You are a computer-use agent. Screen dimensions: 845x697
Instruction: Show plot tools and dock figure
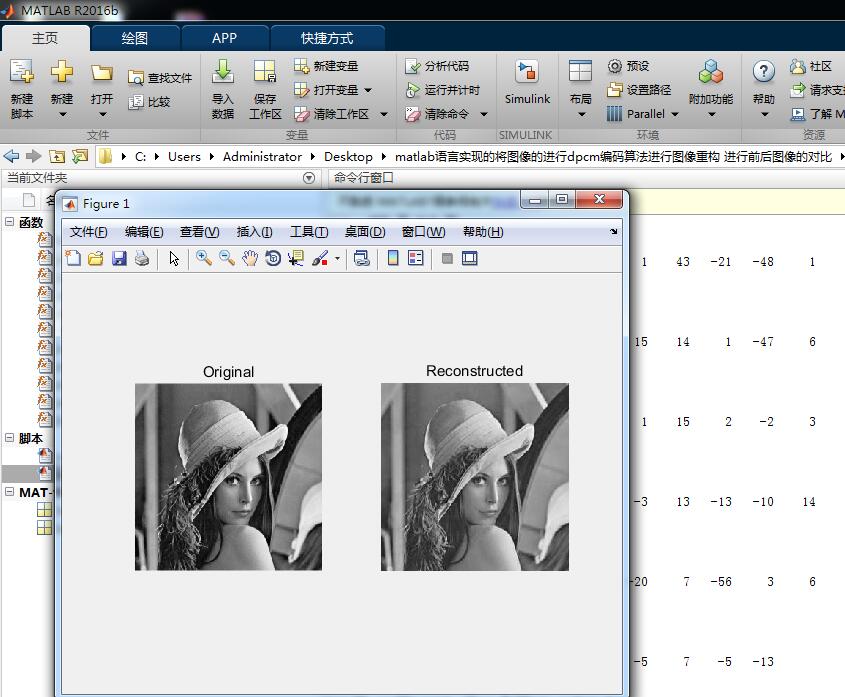469,258
